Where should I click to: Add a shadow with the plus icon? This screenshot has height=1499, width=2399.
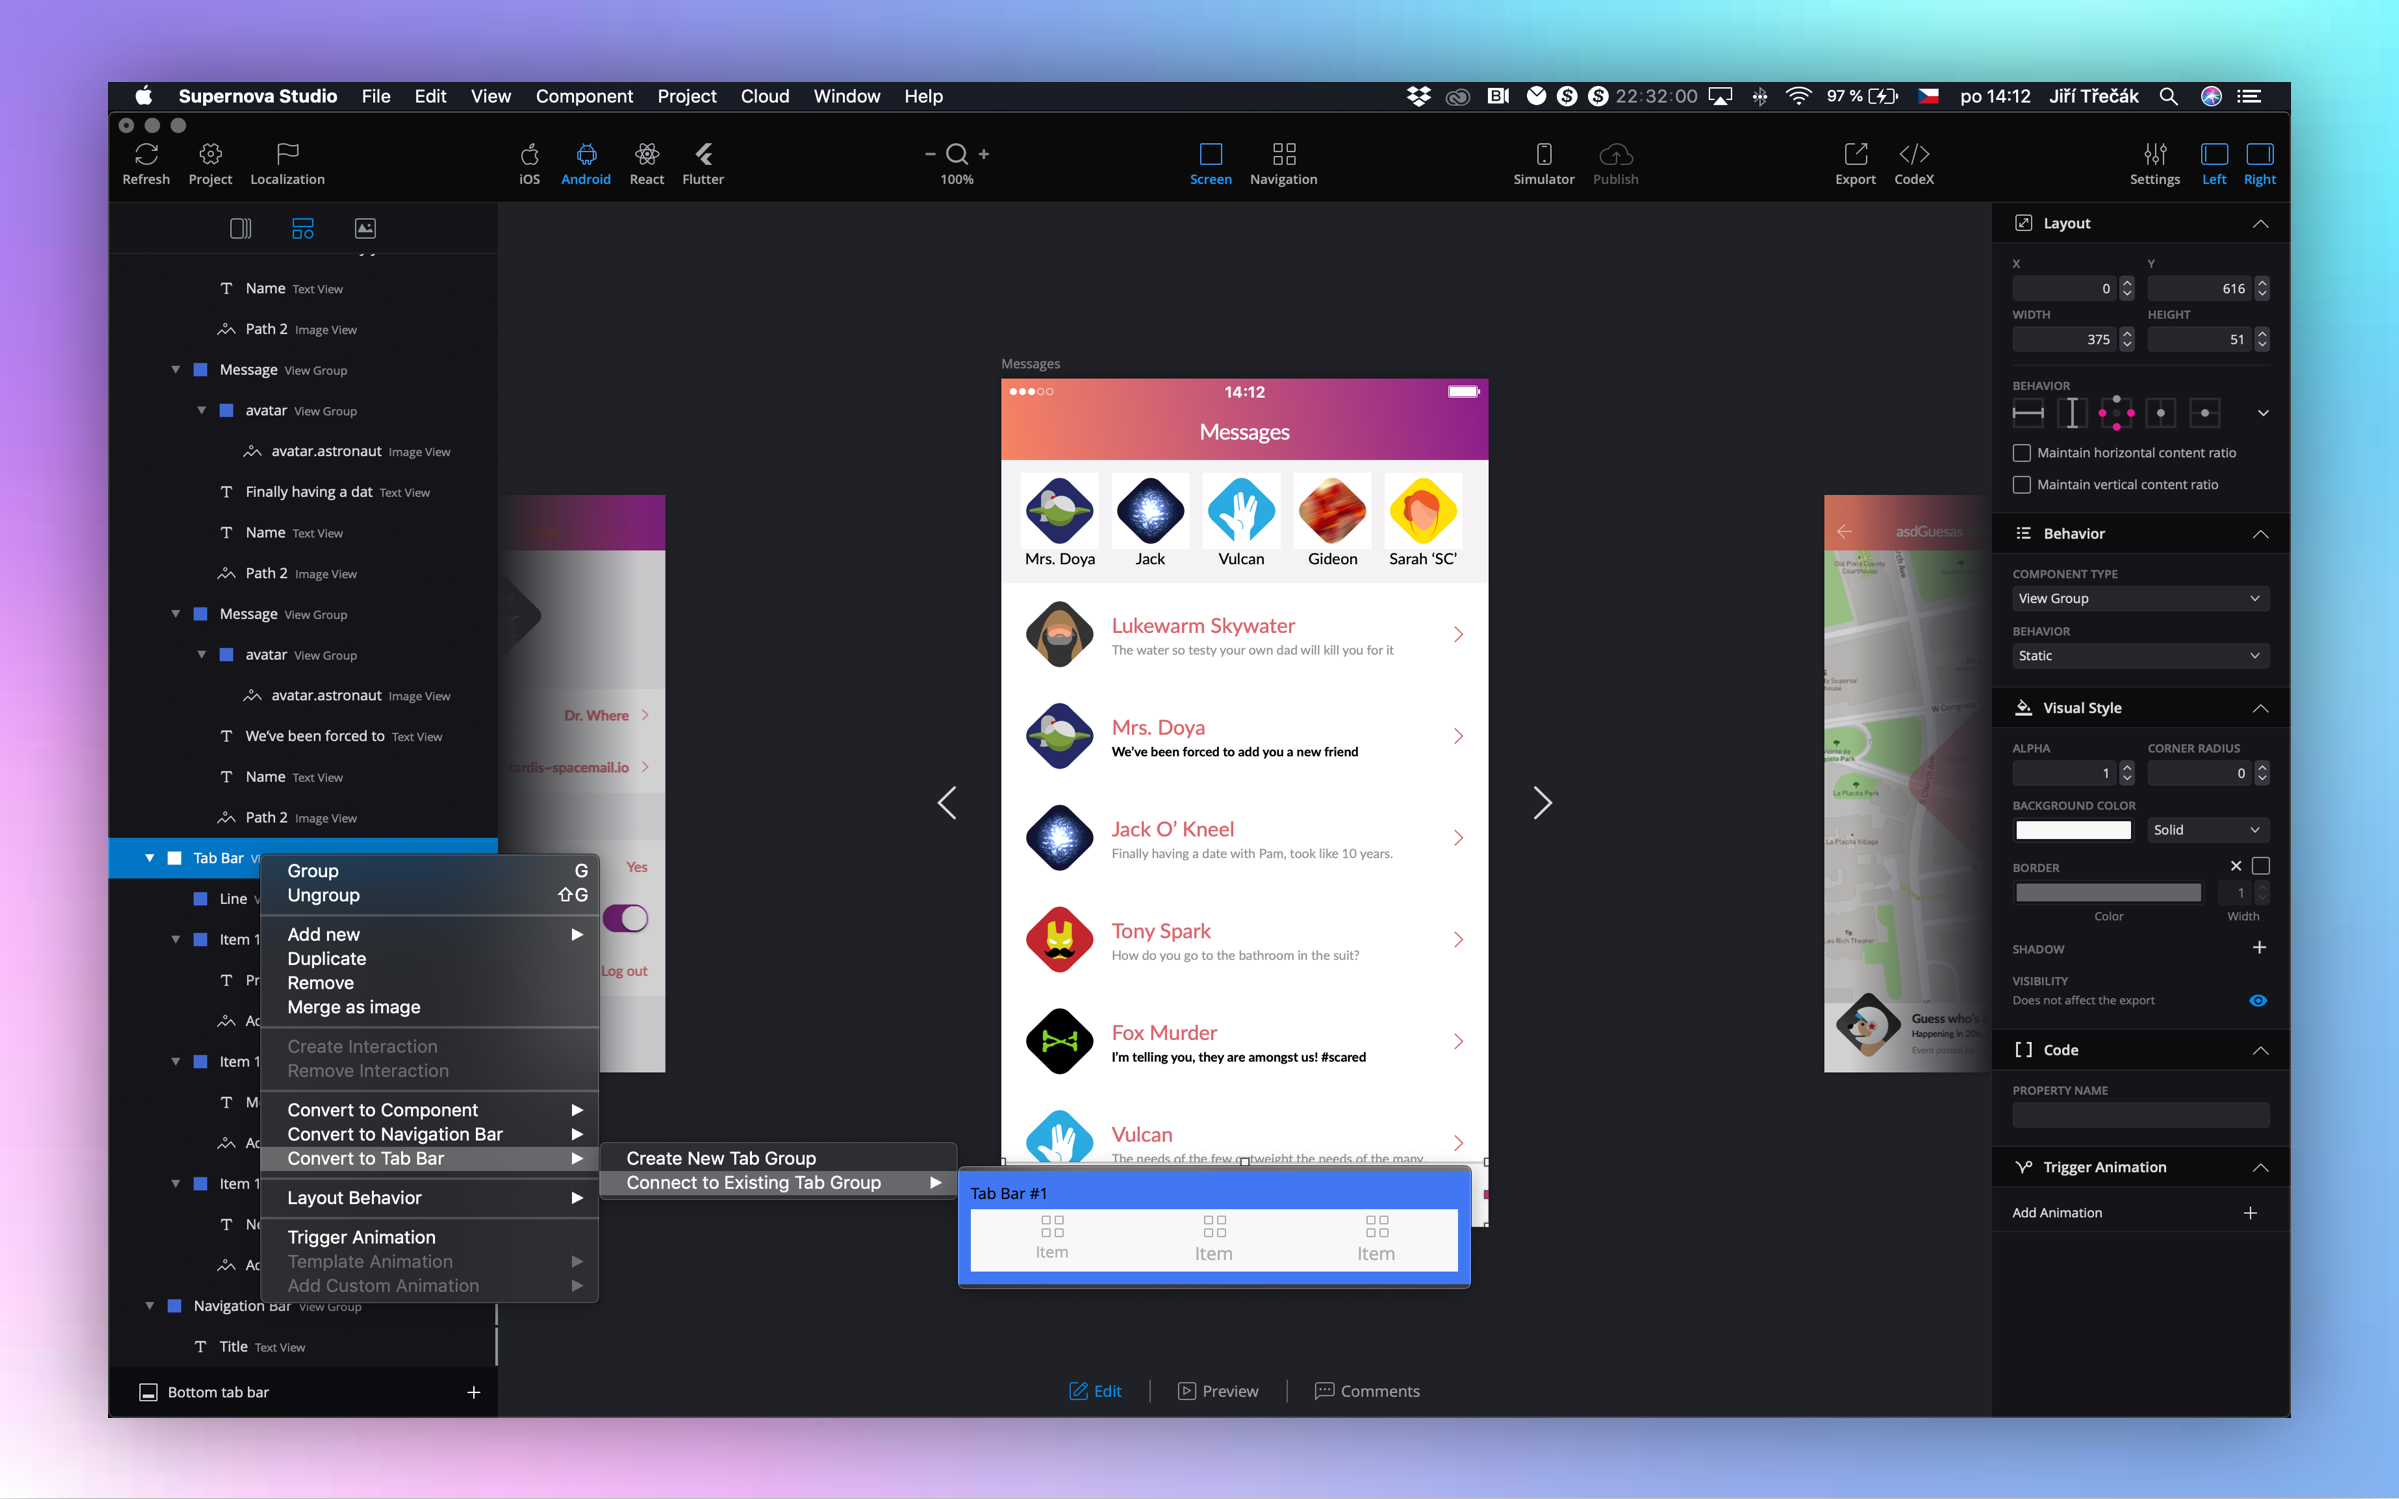point(2258,947)
